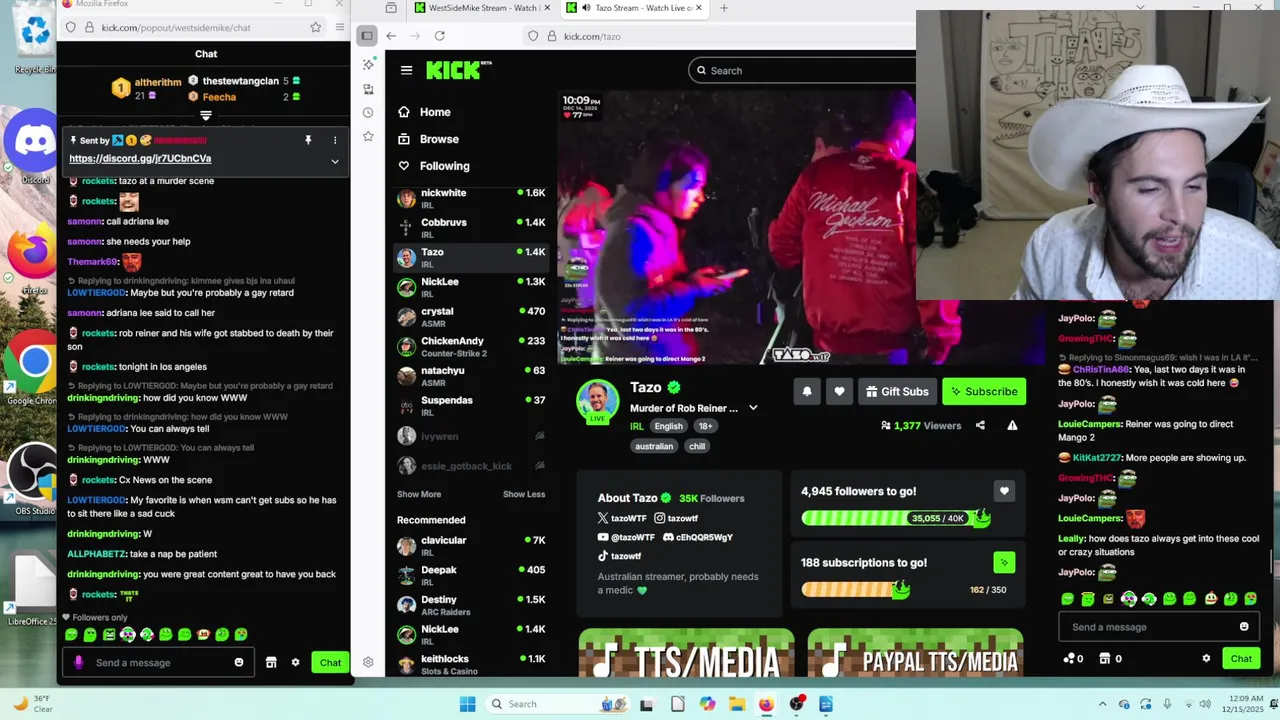The width and height of the screenshot is (1280, 720).
Task: Open Windows Start menu
Action: click(x=467, y=704)
